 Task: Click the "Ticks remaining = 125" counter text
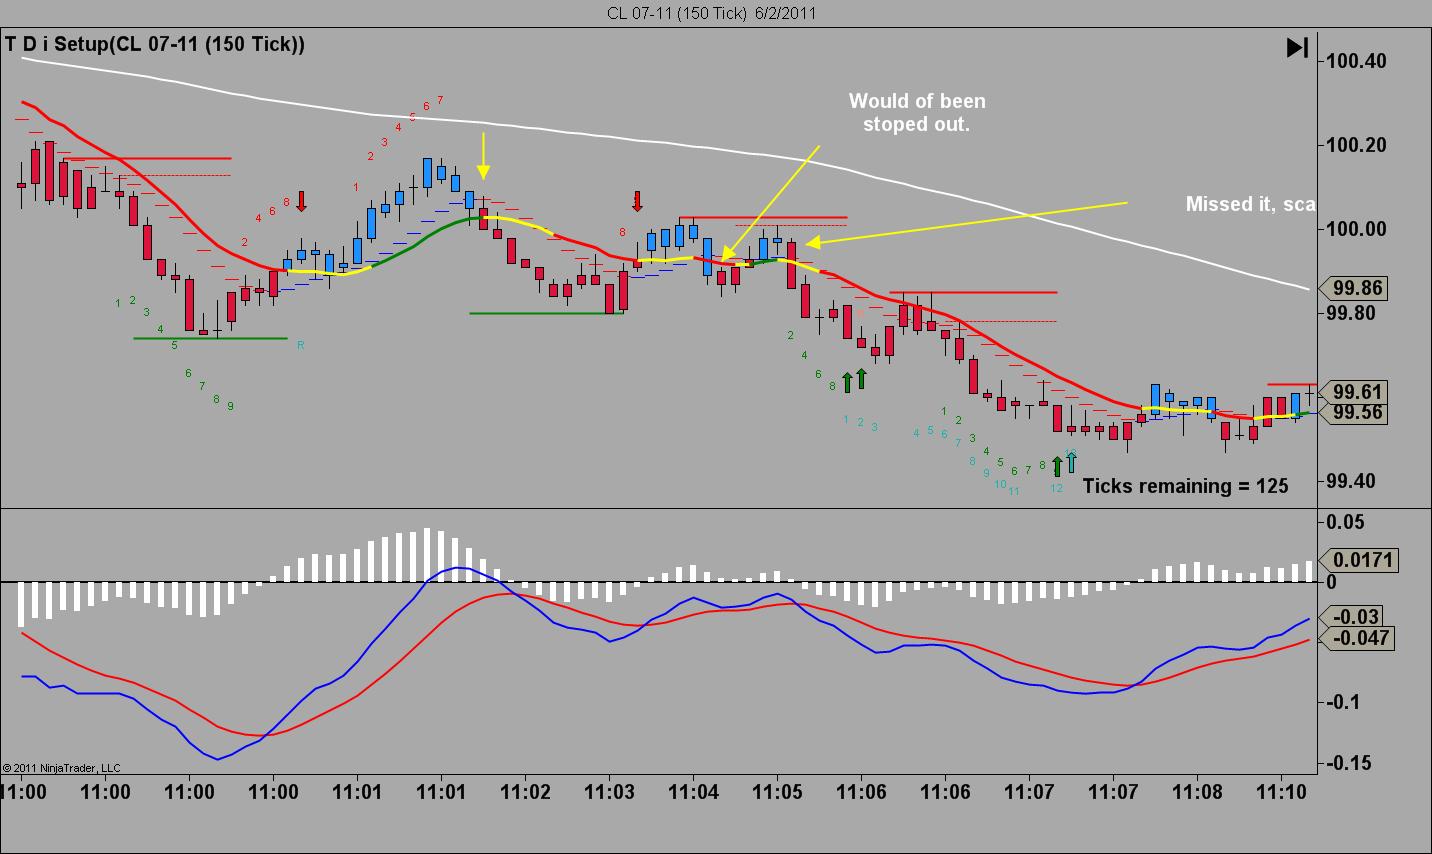1185,486
